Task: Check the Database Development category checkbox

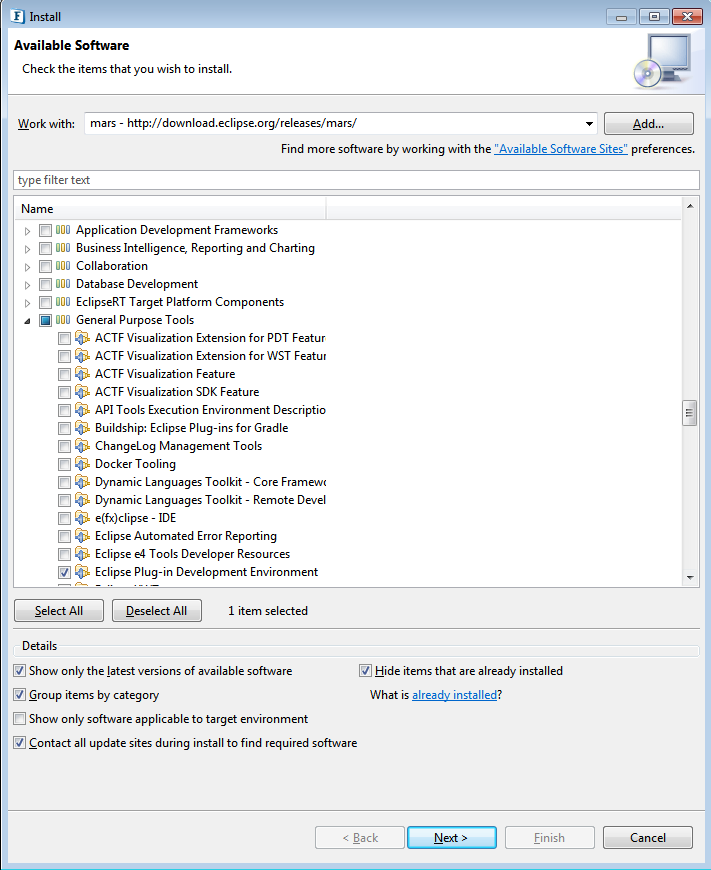Action: pos(46,285)
